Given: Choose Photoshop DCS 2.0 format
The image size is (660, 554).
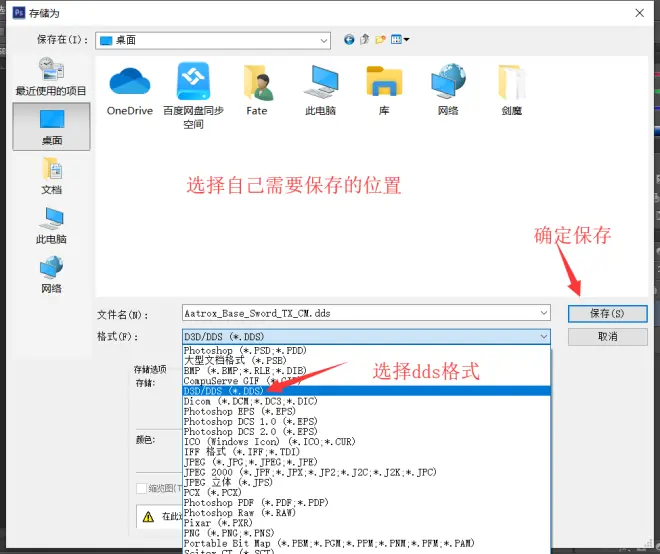Looking at the screenshot, I should click(366, 431).
